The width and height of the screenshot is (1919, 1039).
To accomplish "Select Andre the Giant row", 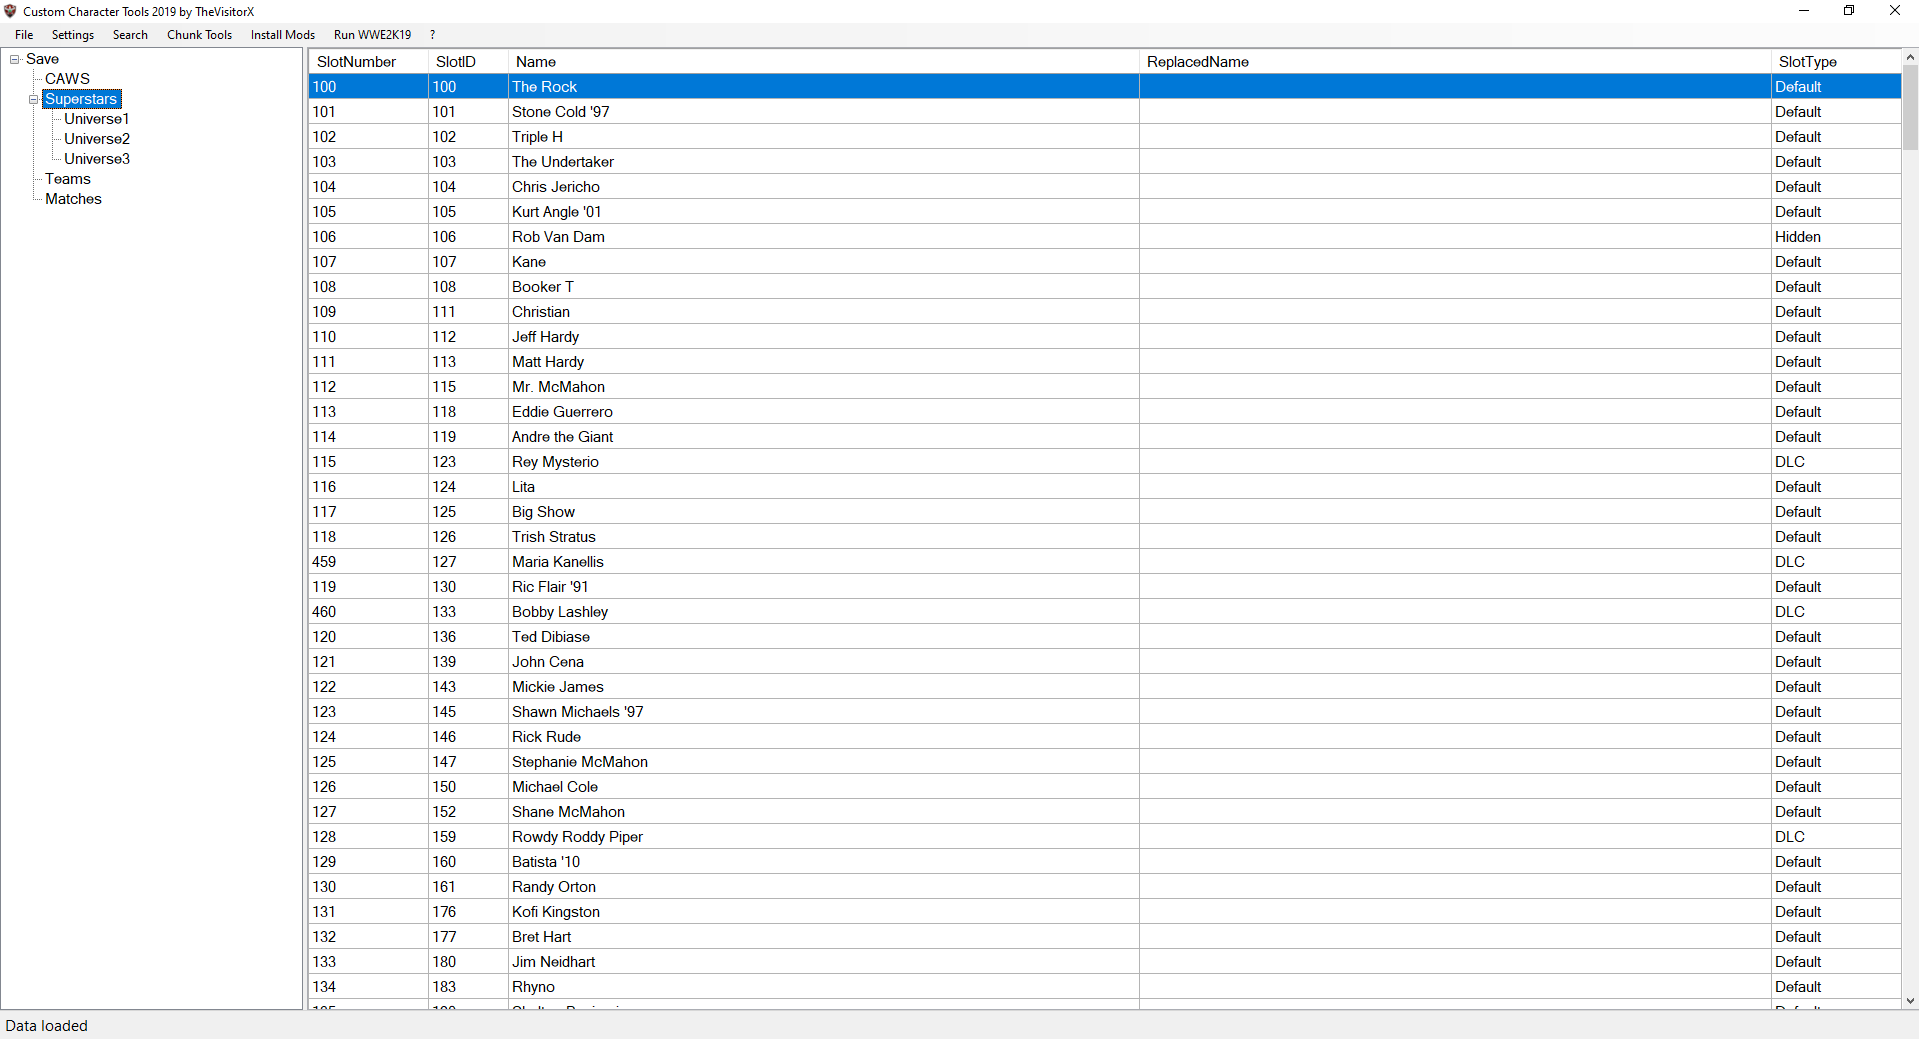I will pos(1104,437).
